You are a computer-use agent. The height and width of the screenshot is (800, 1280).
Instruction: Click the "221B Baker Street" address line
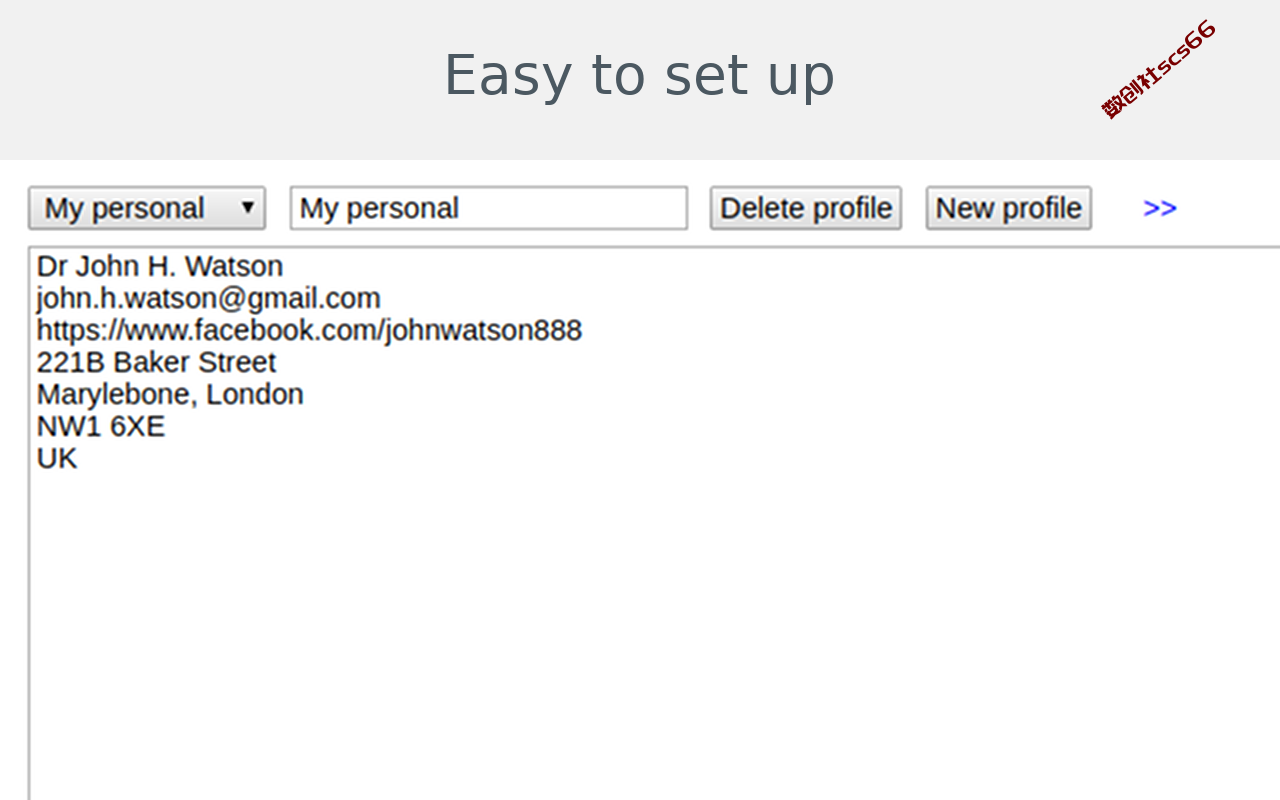[156, 362]
